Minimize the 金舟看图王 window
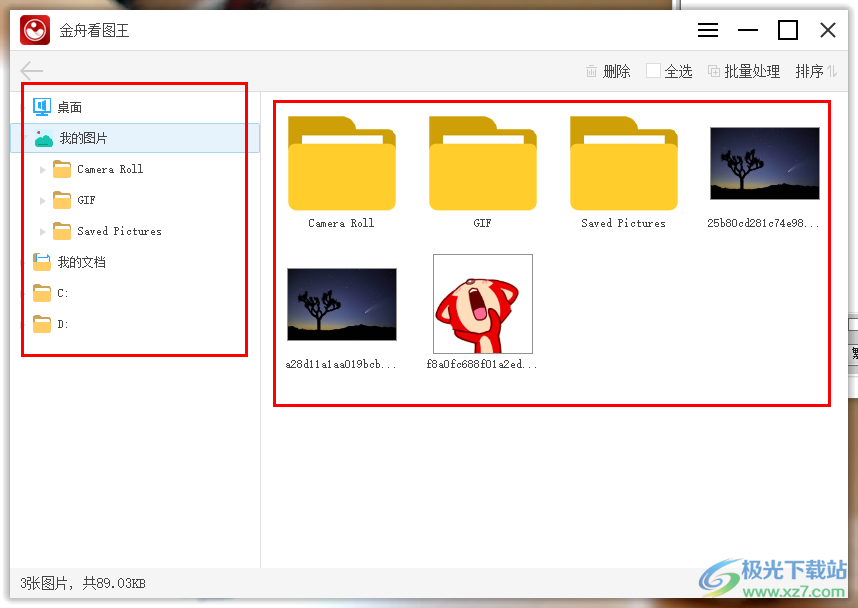The width and height of the screenshot is (858, 608). [x=747, y=30]
